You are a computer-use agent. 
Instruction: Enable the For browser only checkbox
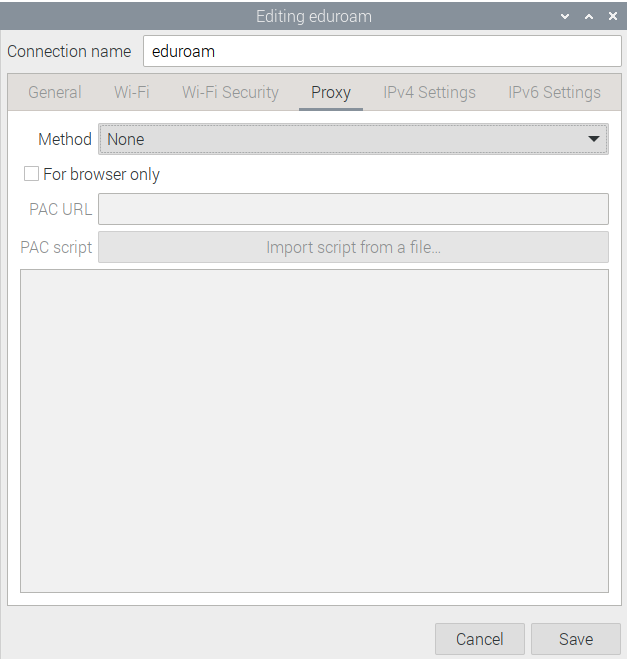(x=32, y=174)
